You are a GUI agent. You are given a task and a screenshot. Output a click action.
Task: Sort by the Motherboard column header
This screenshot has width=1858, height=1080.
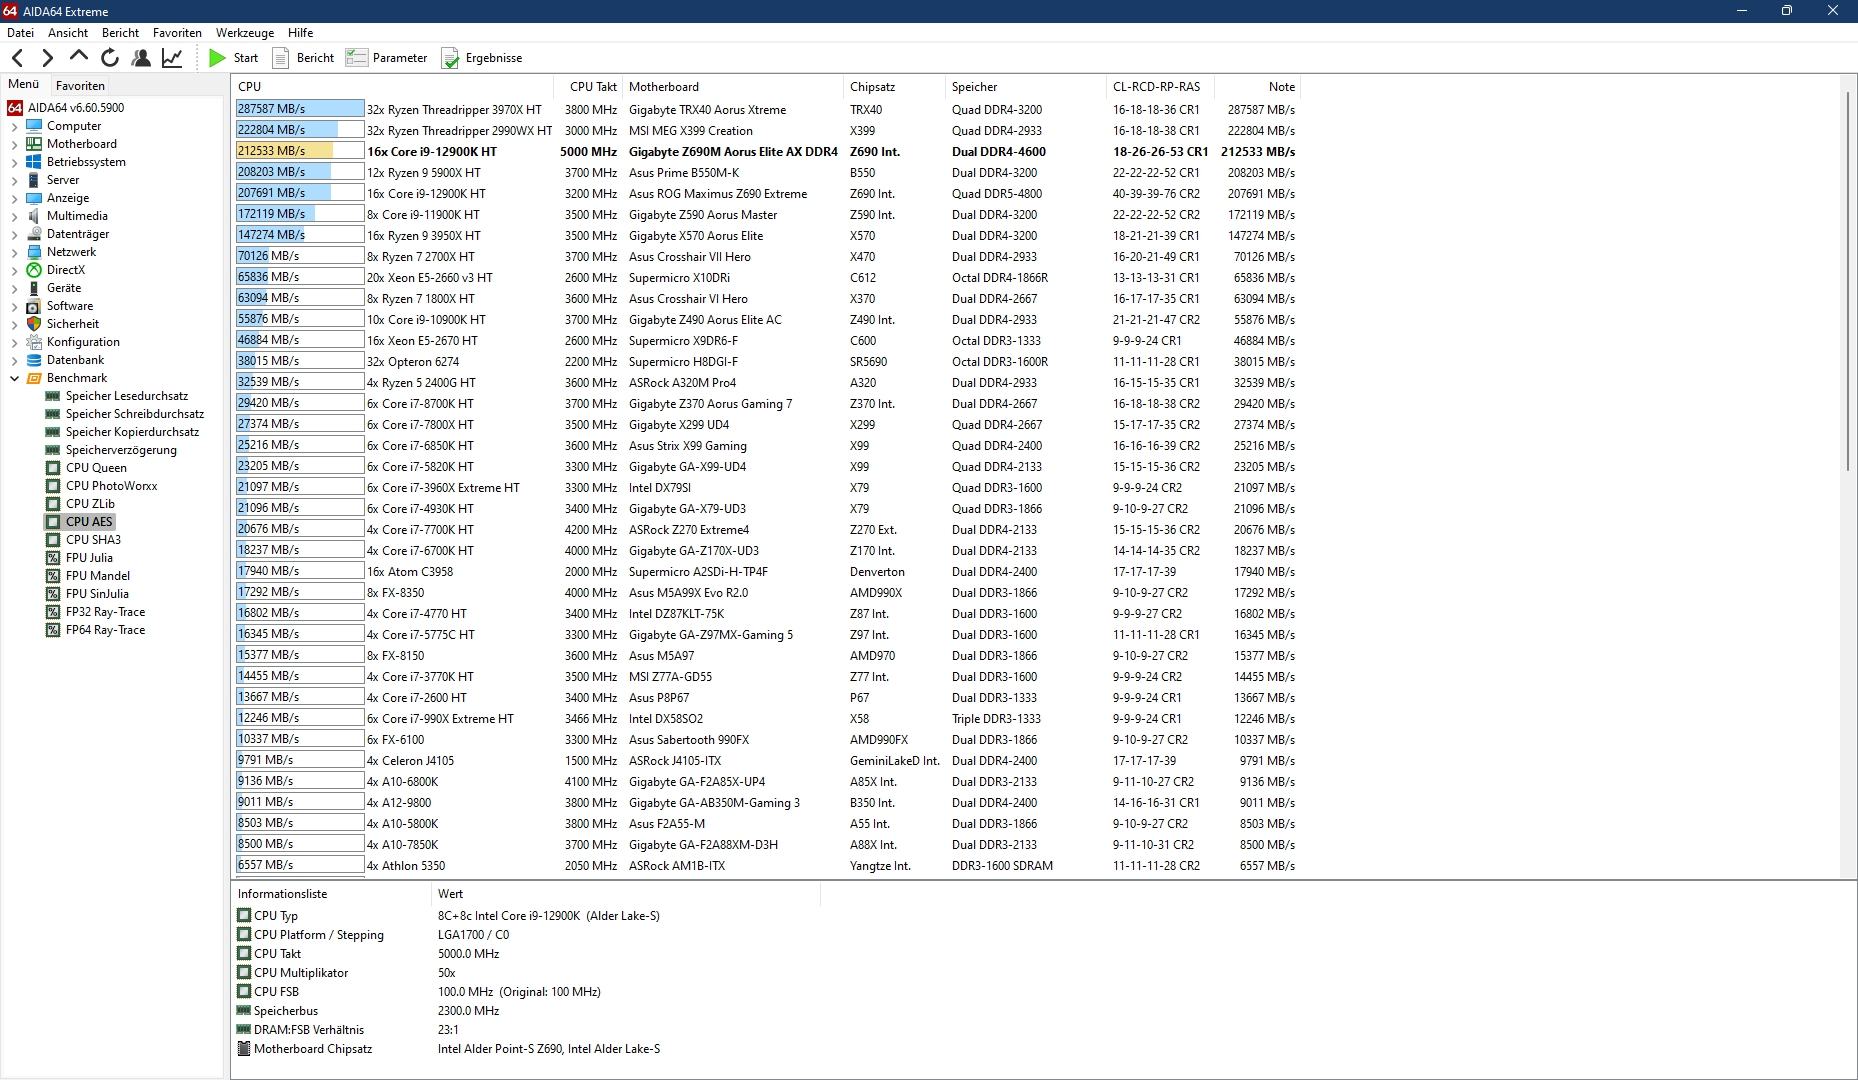(732, 87)
